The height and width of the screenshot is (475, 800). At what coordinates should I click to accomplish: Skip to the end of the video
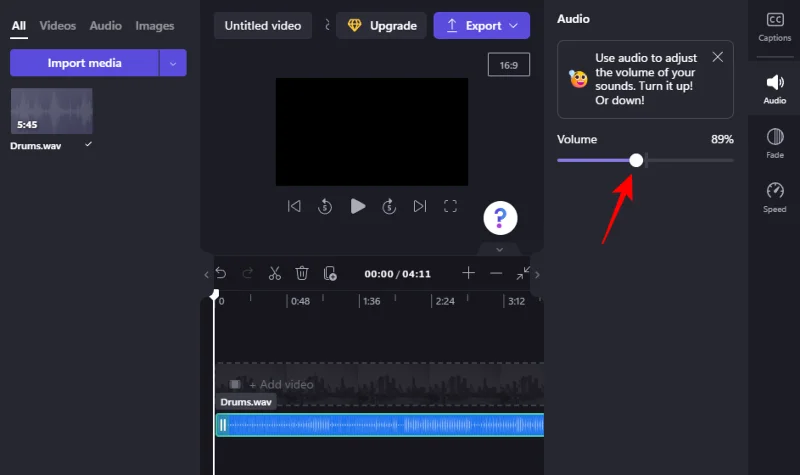(420, 206)
